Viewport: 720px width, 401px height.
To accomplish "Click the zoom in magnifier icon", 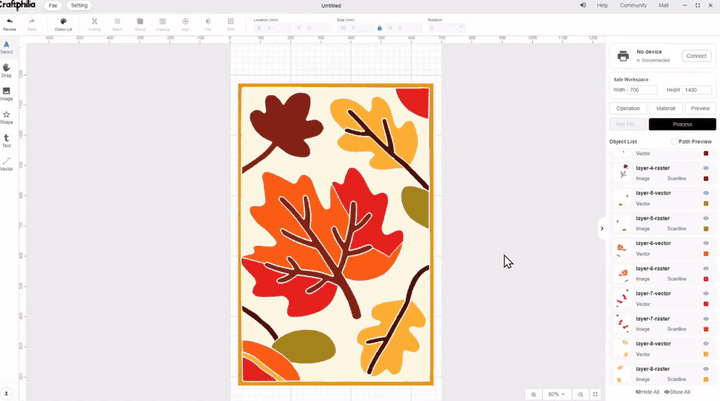I will 534,394.
